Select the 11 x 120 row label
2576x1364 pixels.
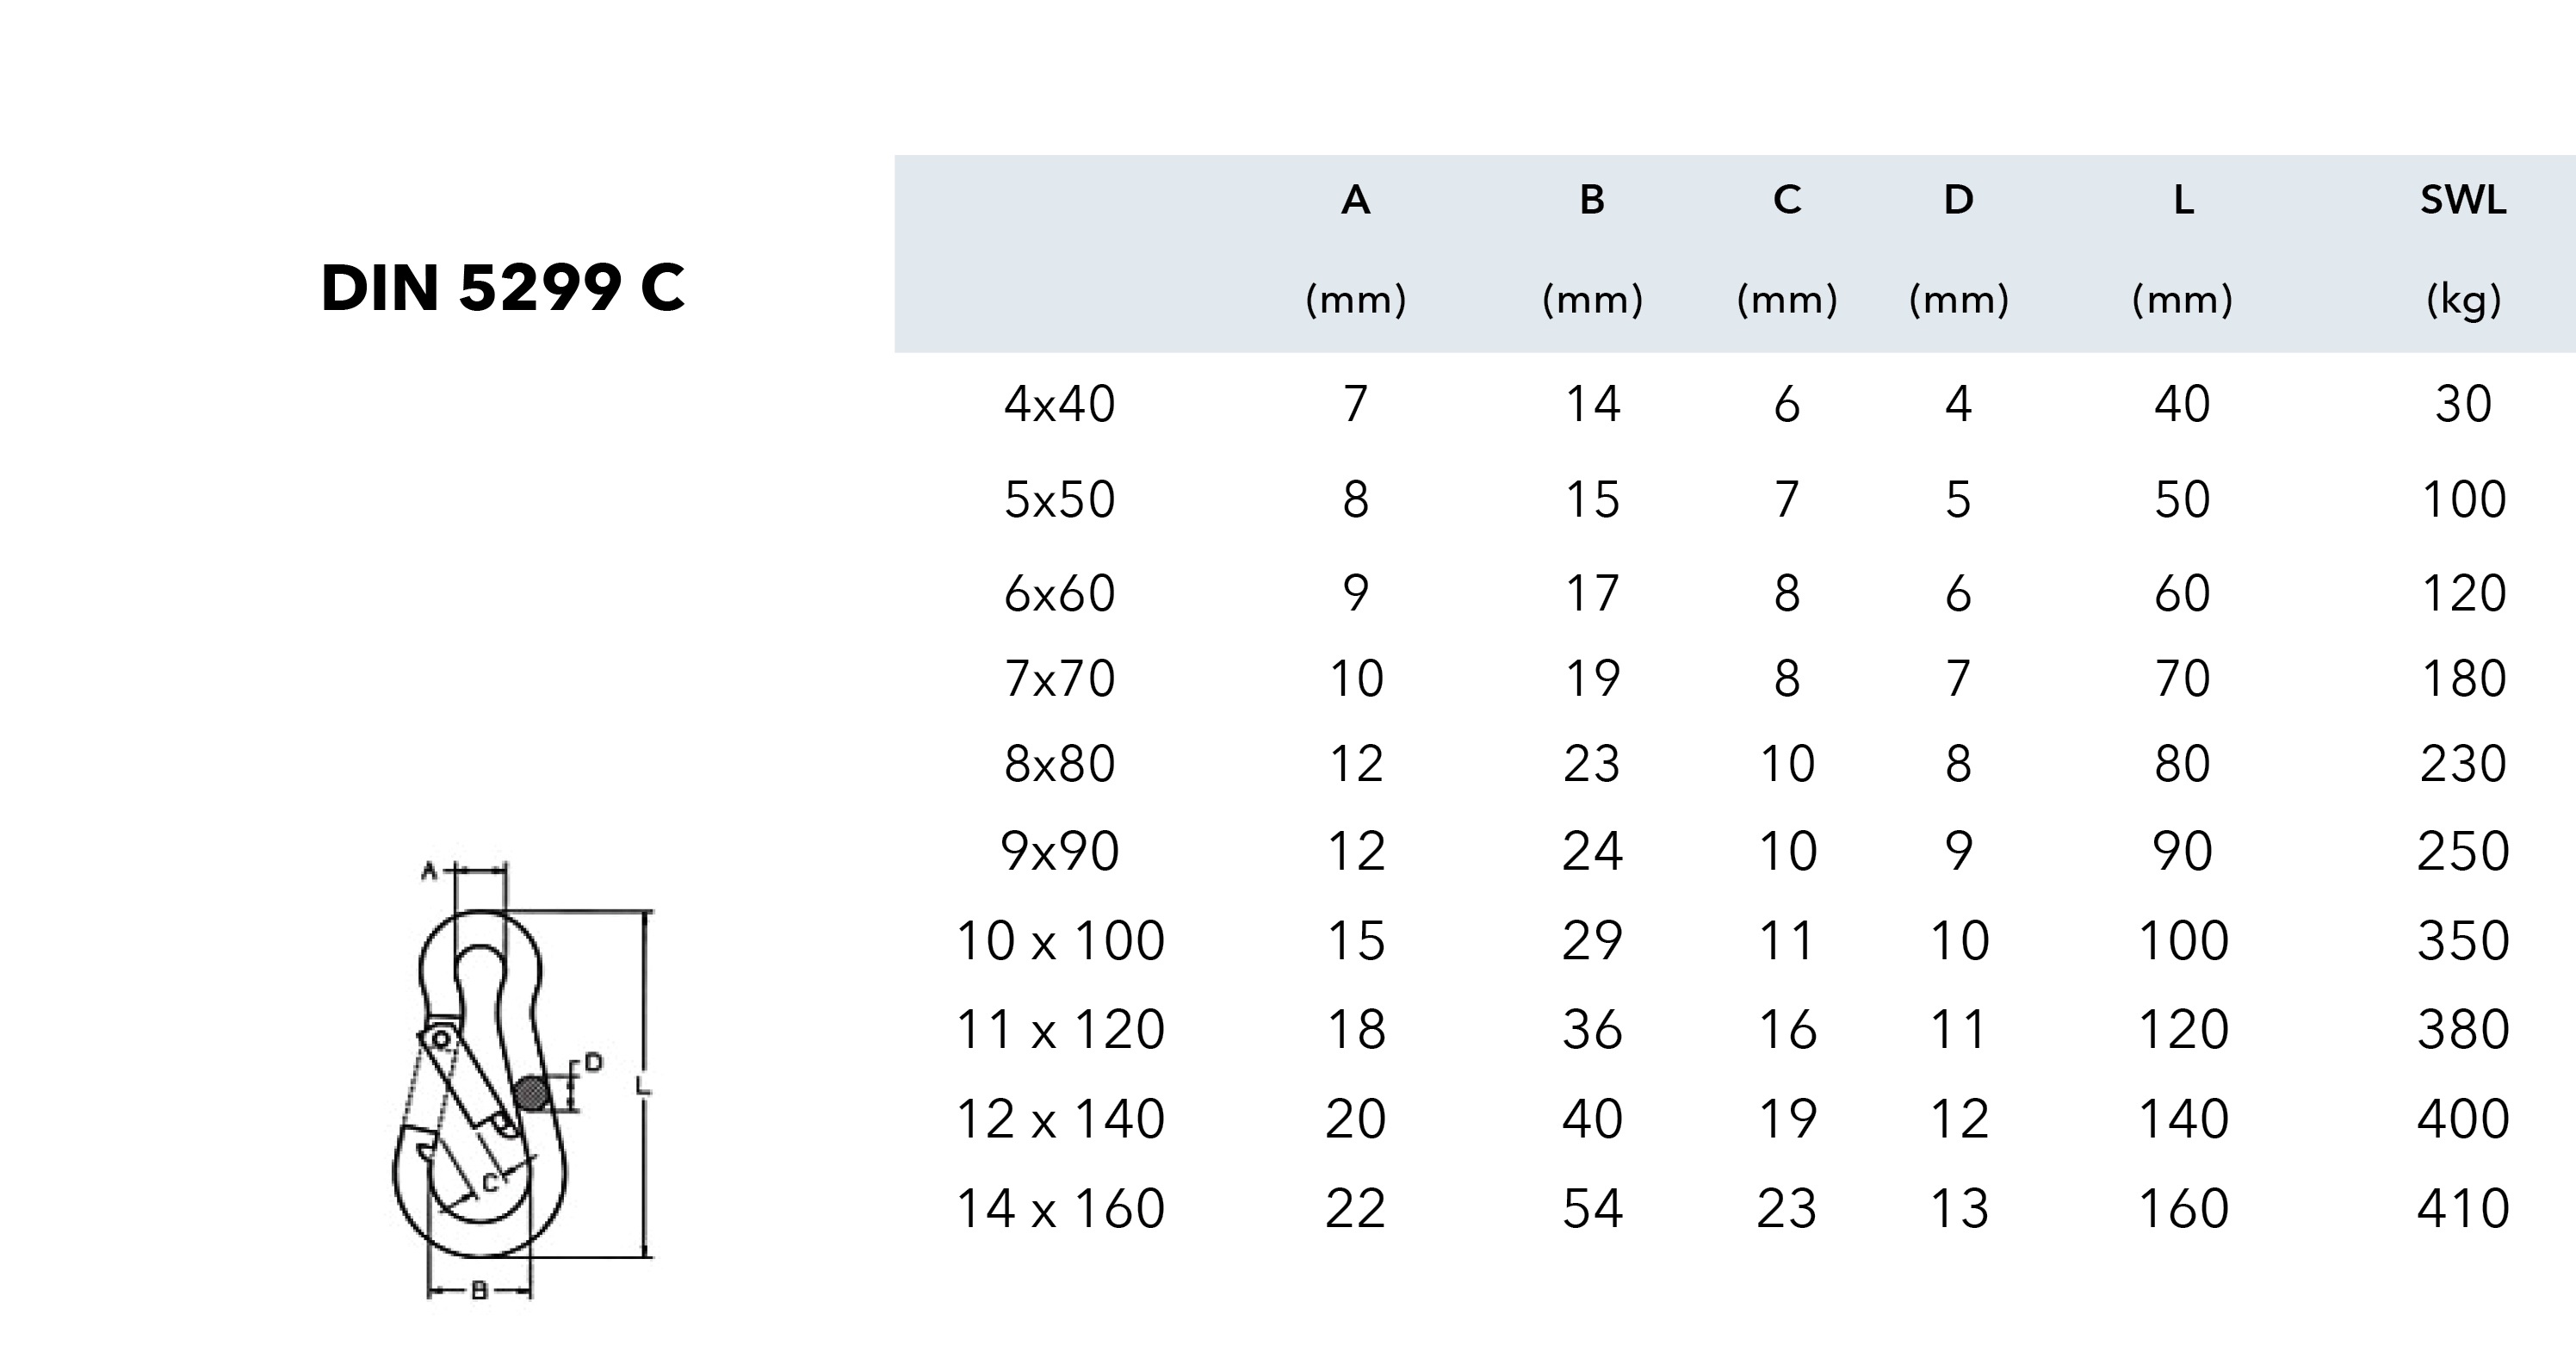(x=1061, y=1030)
